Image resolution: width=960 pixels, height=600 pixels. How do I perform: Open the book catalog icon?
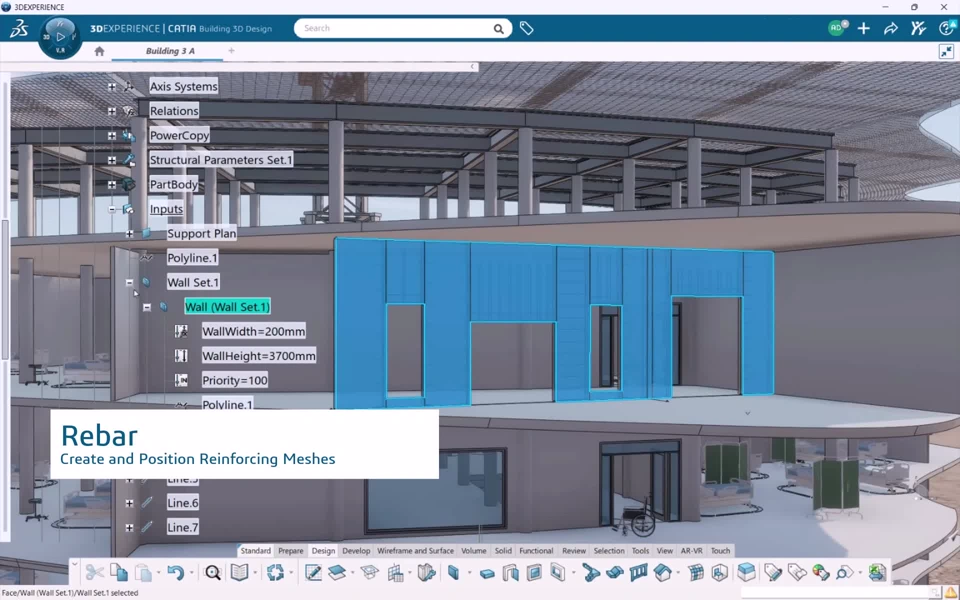239,572
